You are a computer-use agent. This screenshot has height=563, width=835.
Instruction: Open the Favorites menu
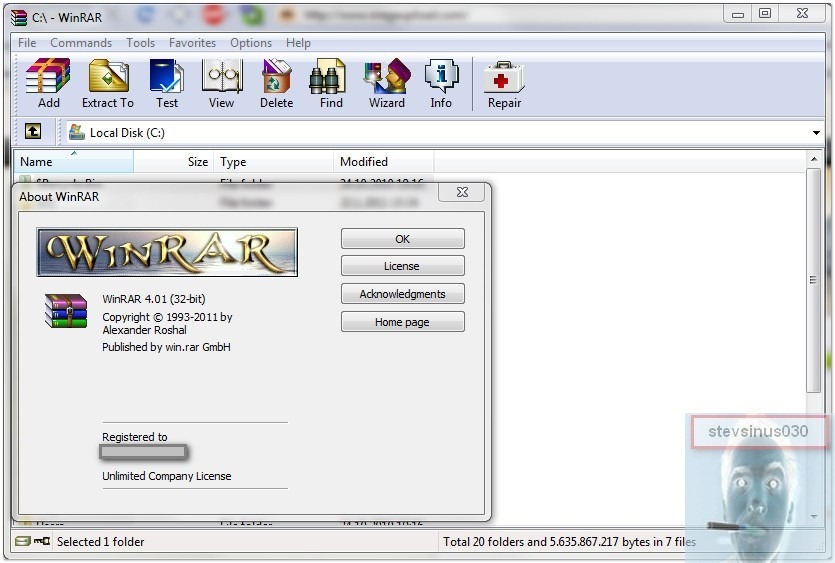point(192,43)
